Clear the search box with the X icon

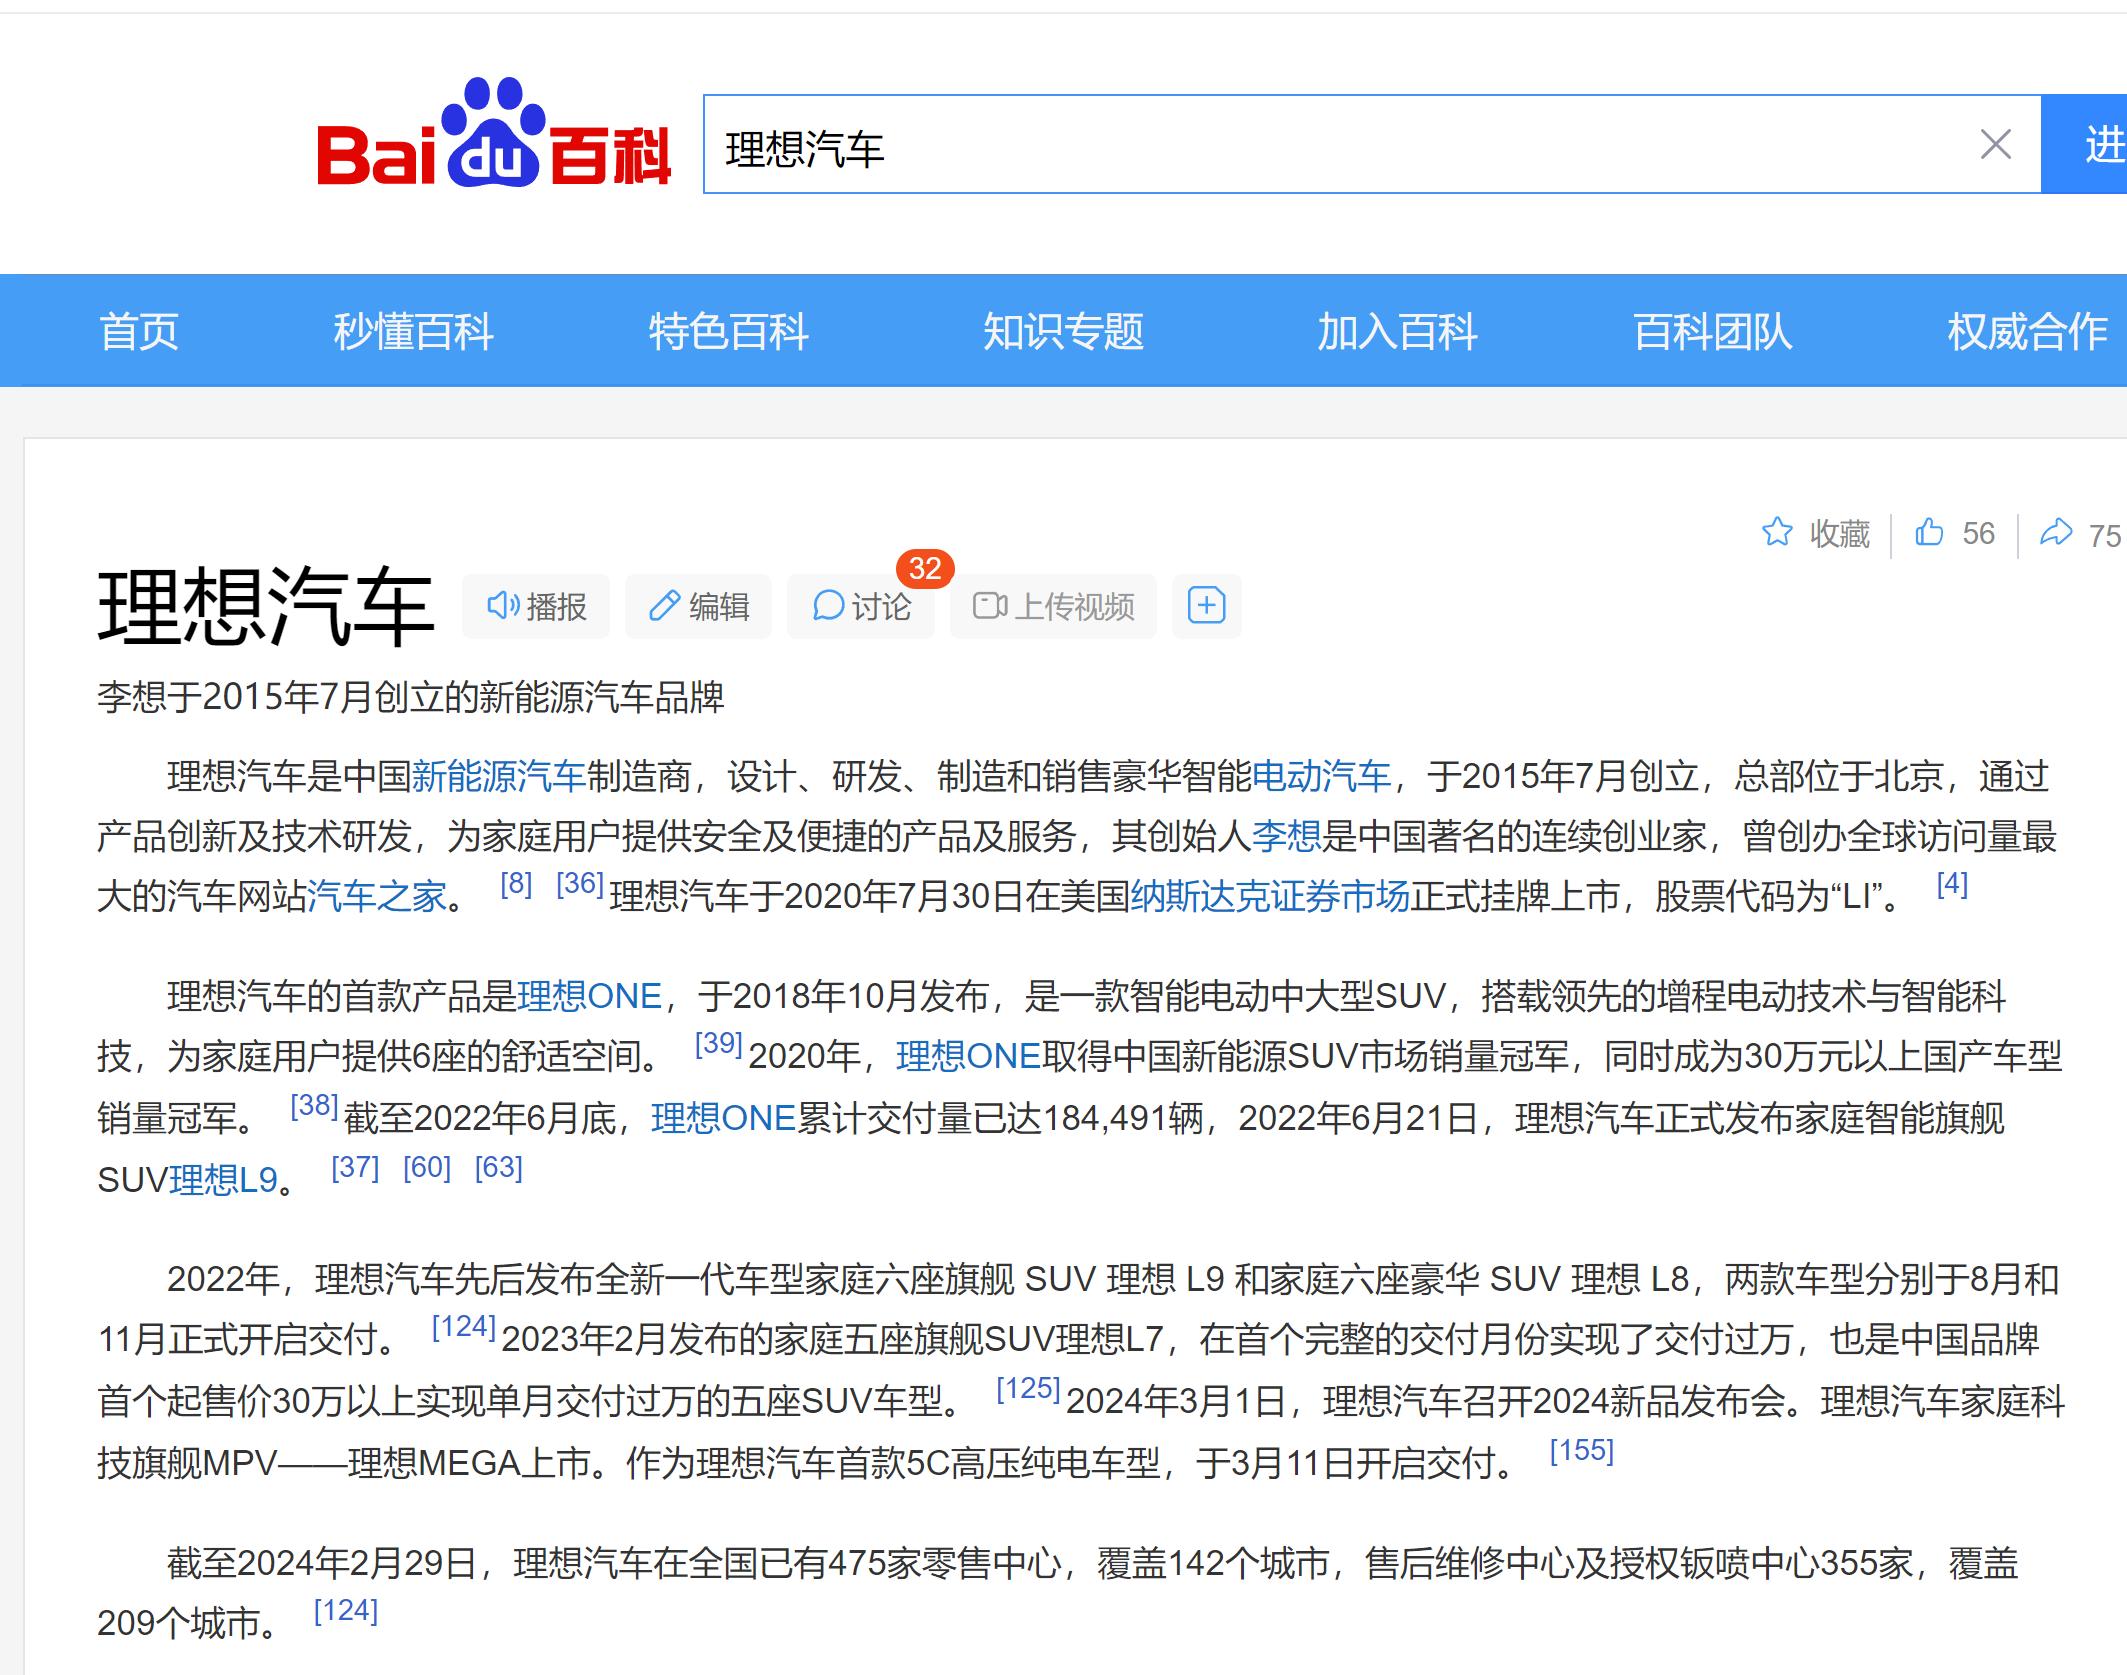coord(1995,145)
